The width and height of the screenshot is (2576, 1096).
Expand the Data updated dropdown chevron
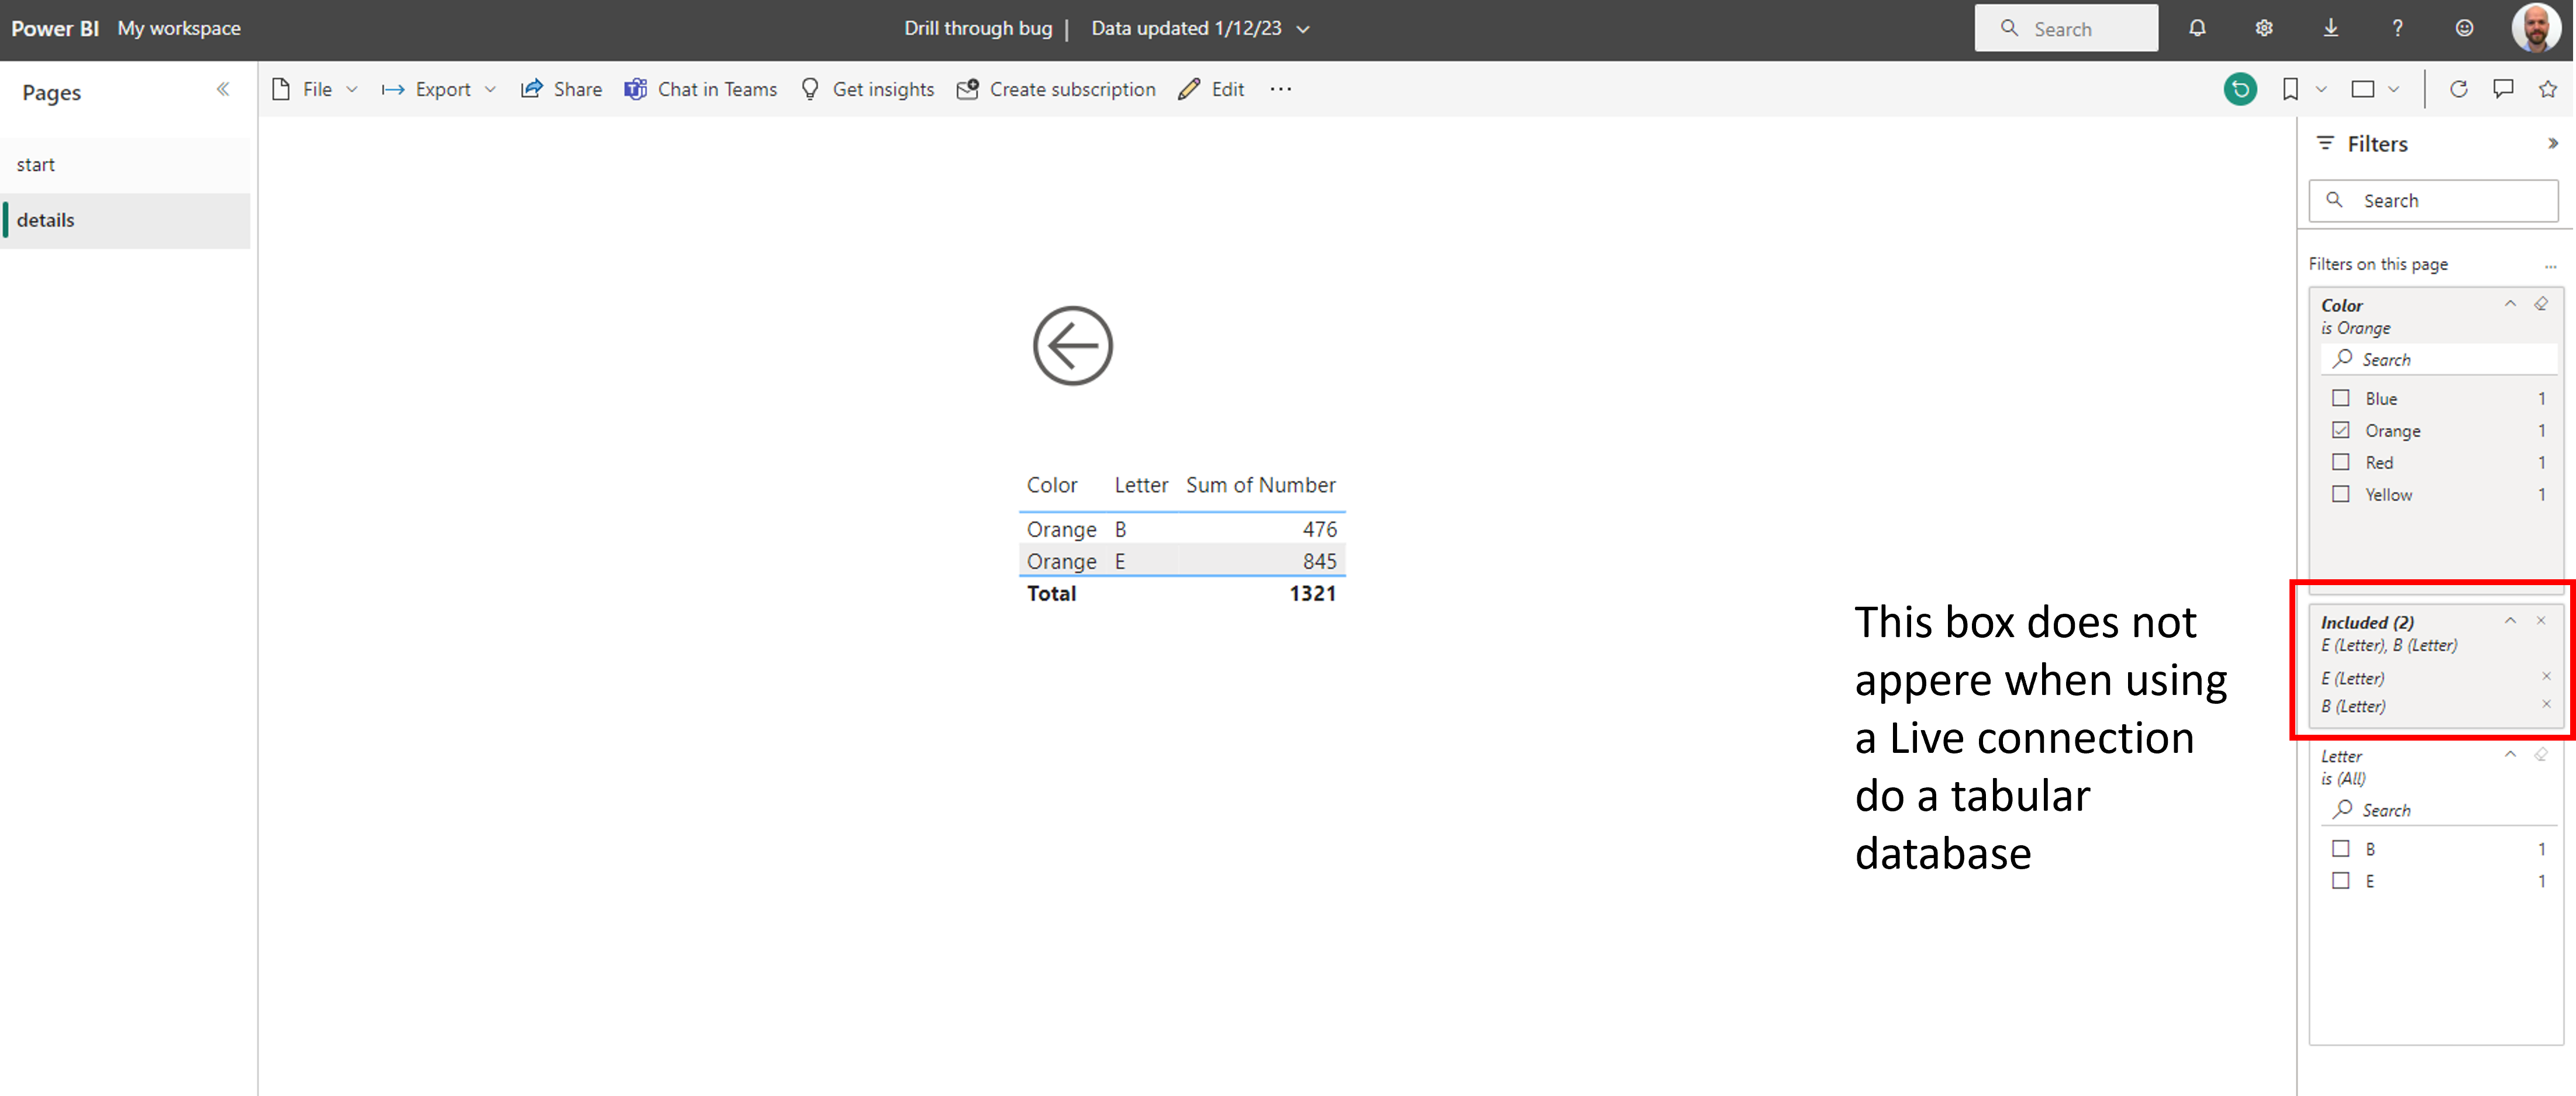pos(1302,29)
